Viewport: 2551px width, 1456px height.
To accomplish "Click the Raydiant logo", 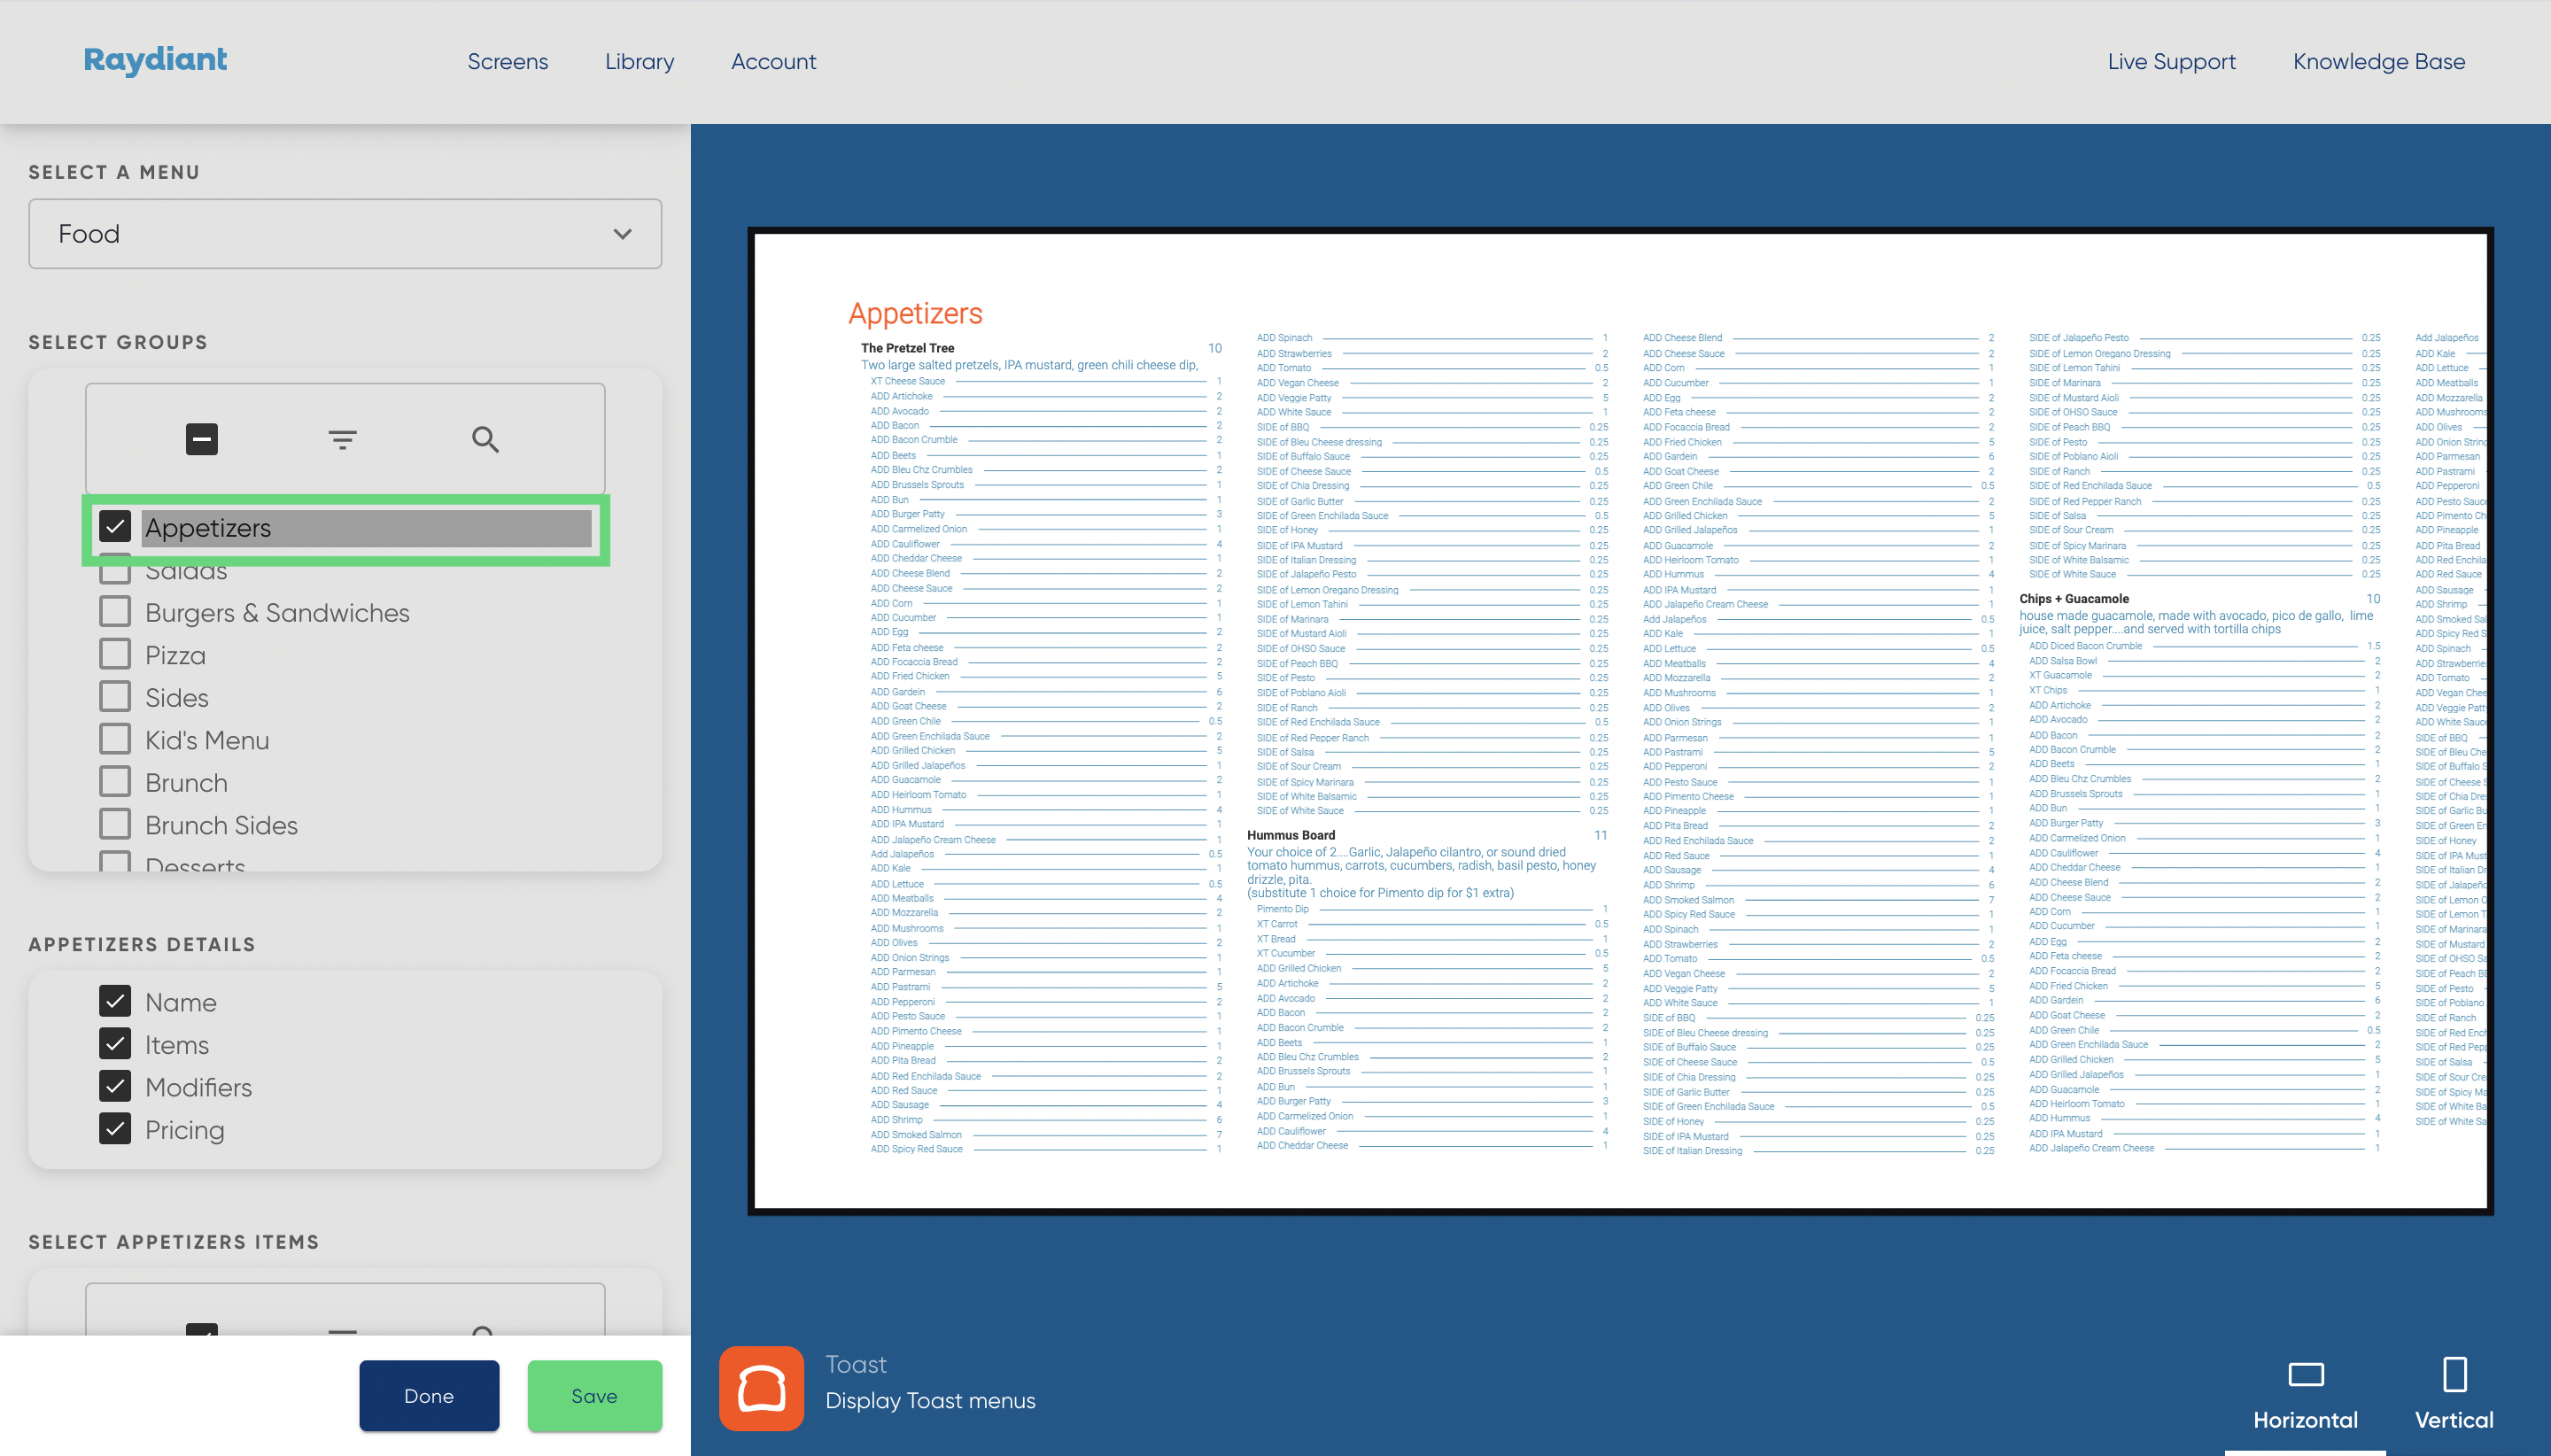I will (155, 60).
